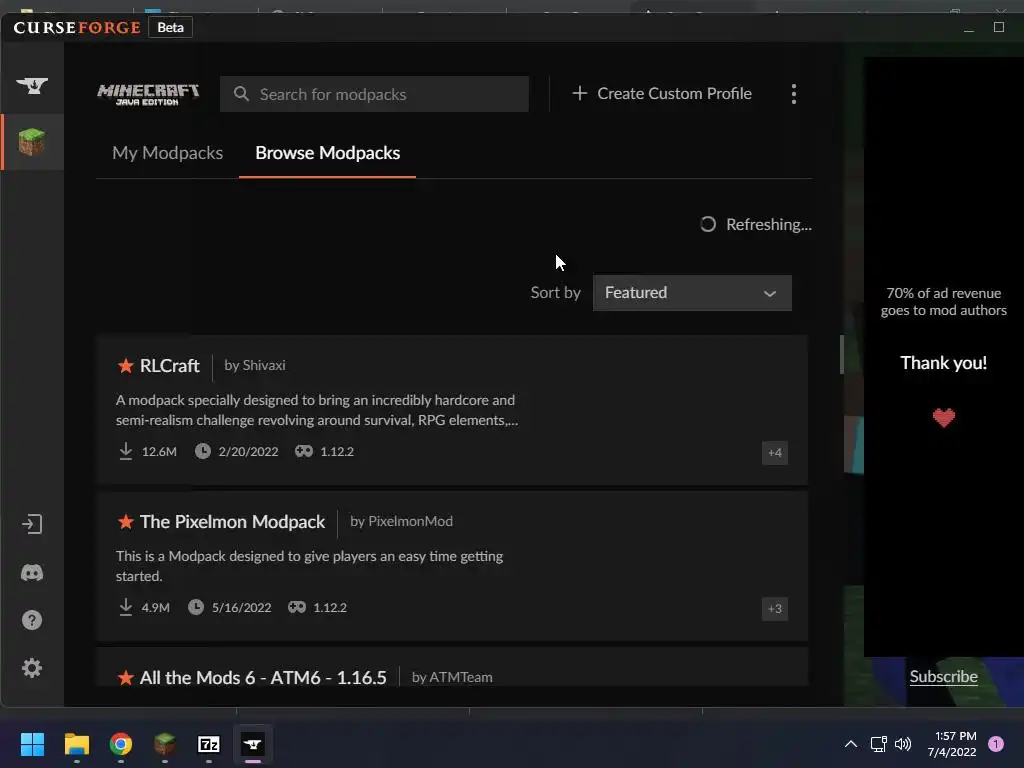Open the Discord icon in sidebar
Viewport: 1024px width, 768px height.
pos(32,573)
